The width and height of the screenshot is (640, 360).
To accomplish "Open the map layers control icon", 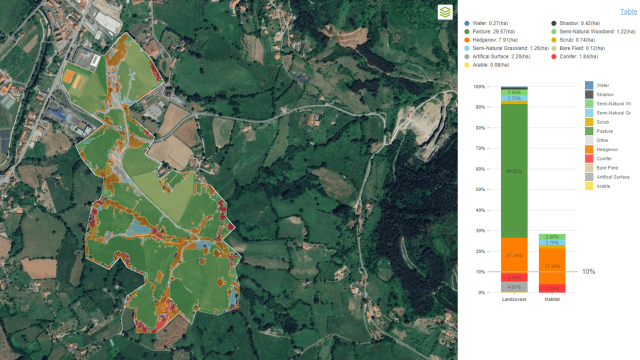I will [445, 12].
